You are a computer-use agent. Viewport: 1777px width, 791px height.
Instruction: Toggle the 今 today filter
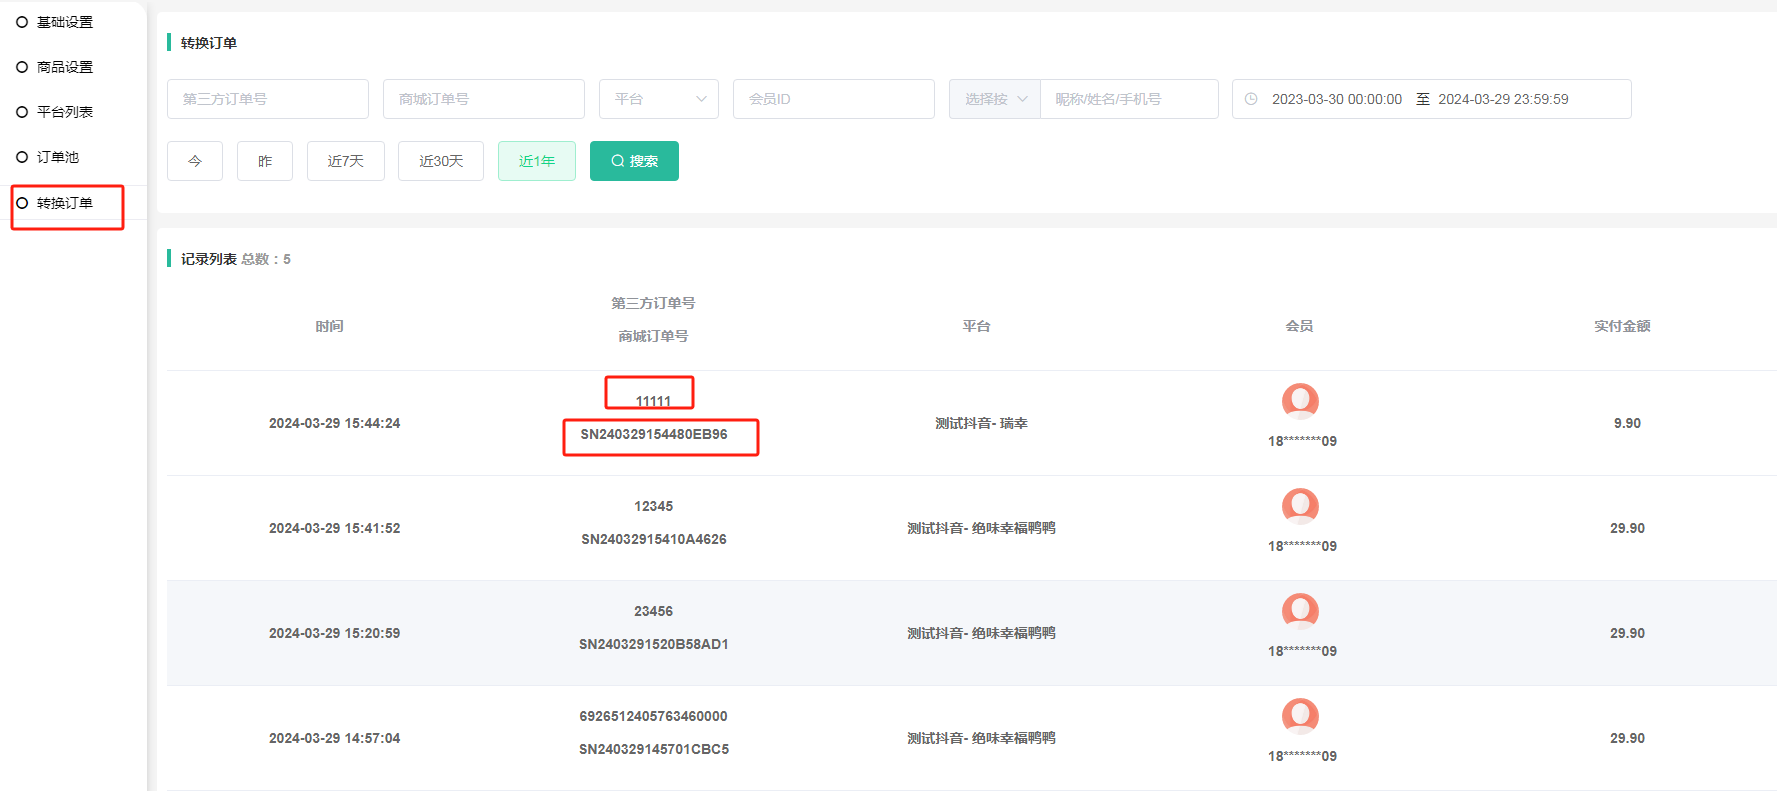click(195, 161)
